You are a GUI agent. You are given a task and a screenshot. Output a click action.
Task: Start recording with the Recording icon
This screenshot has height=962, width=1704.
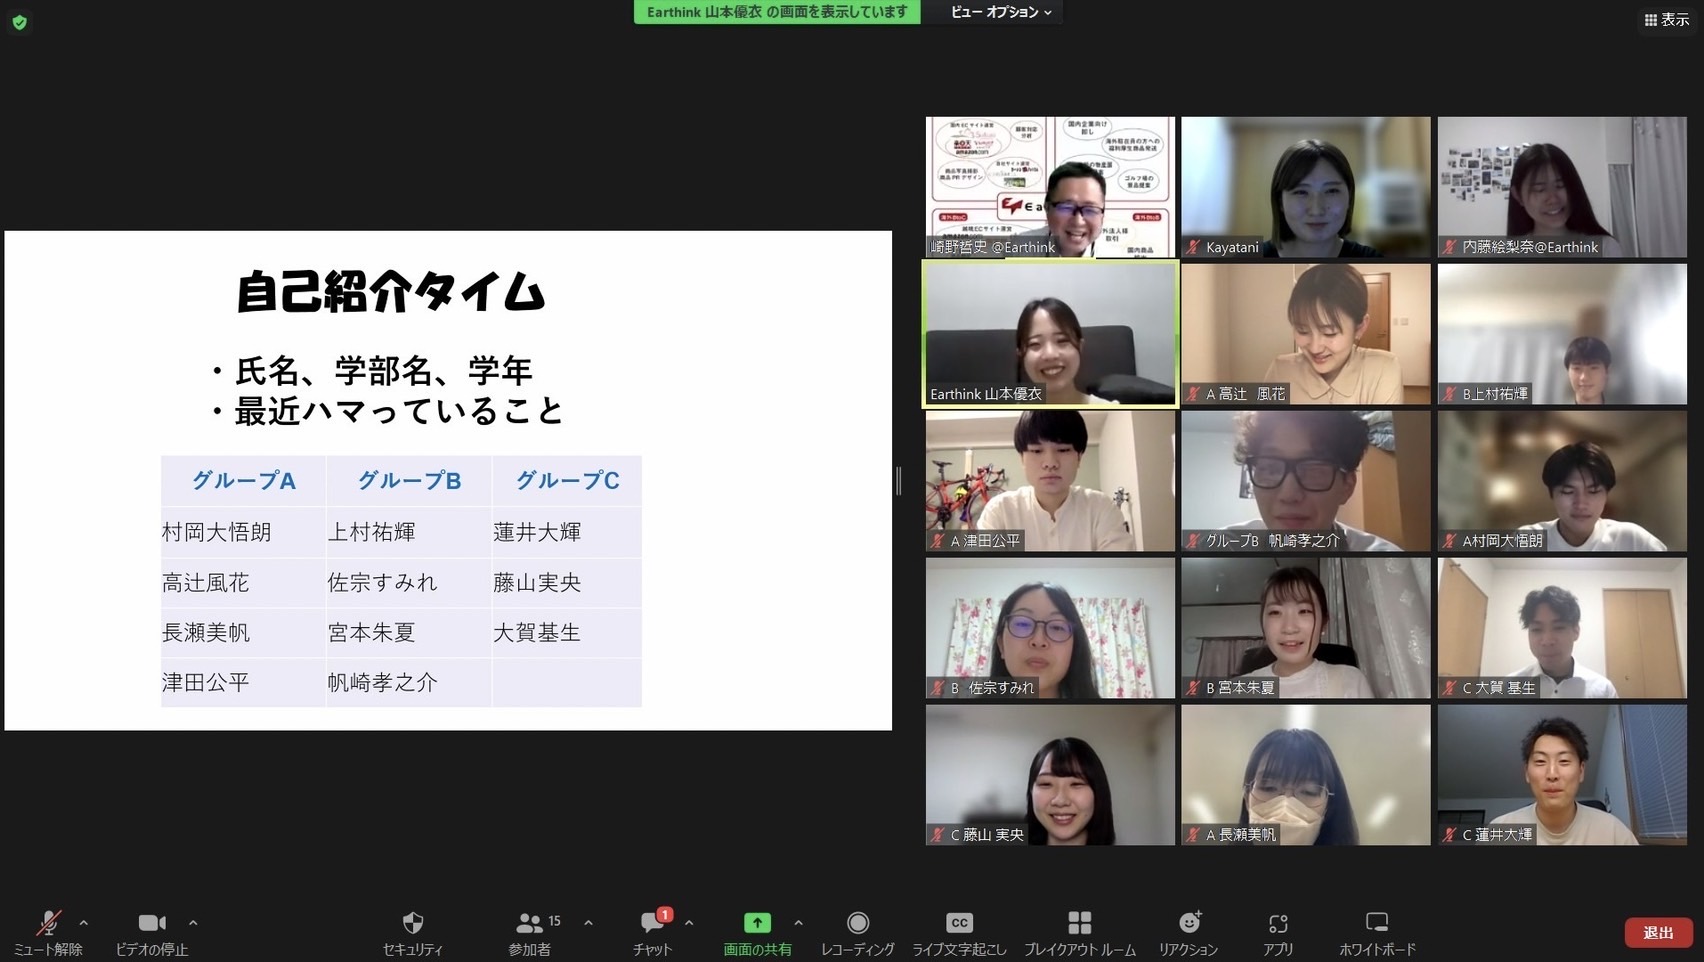(858, 922)
